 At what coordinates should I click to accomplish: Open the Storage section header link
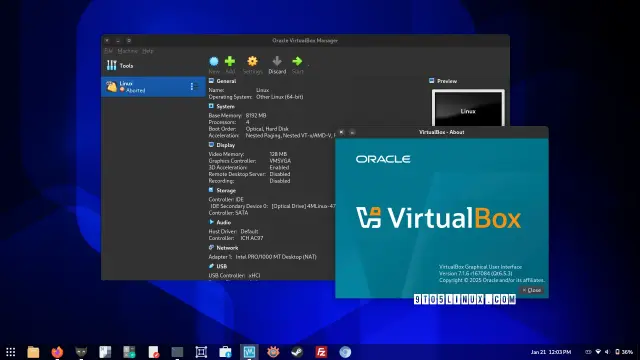click(x=226, y=191)
